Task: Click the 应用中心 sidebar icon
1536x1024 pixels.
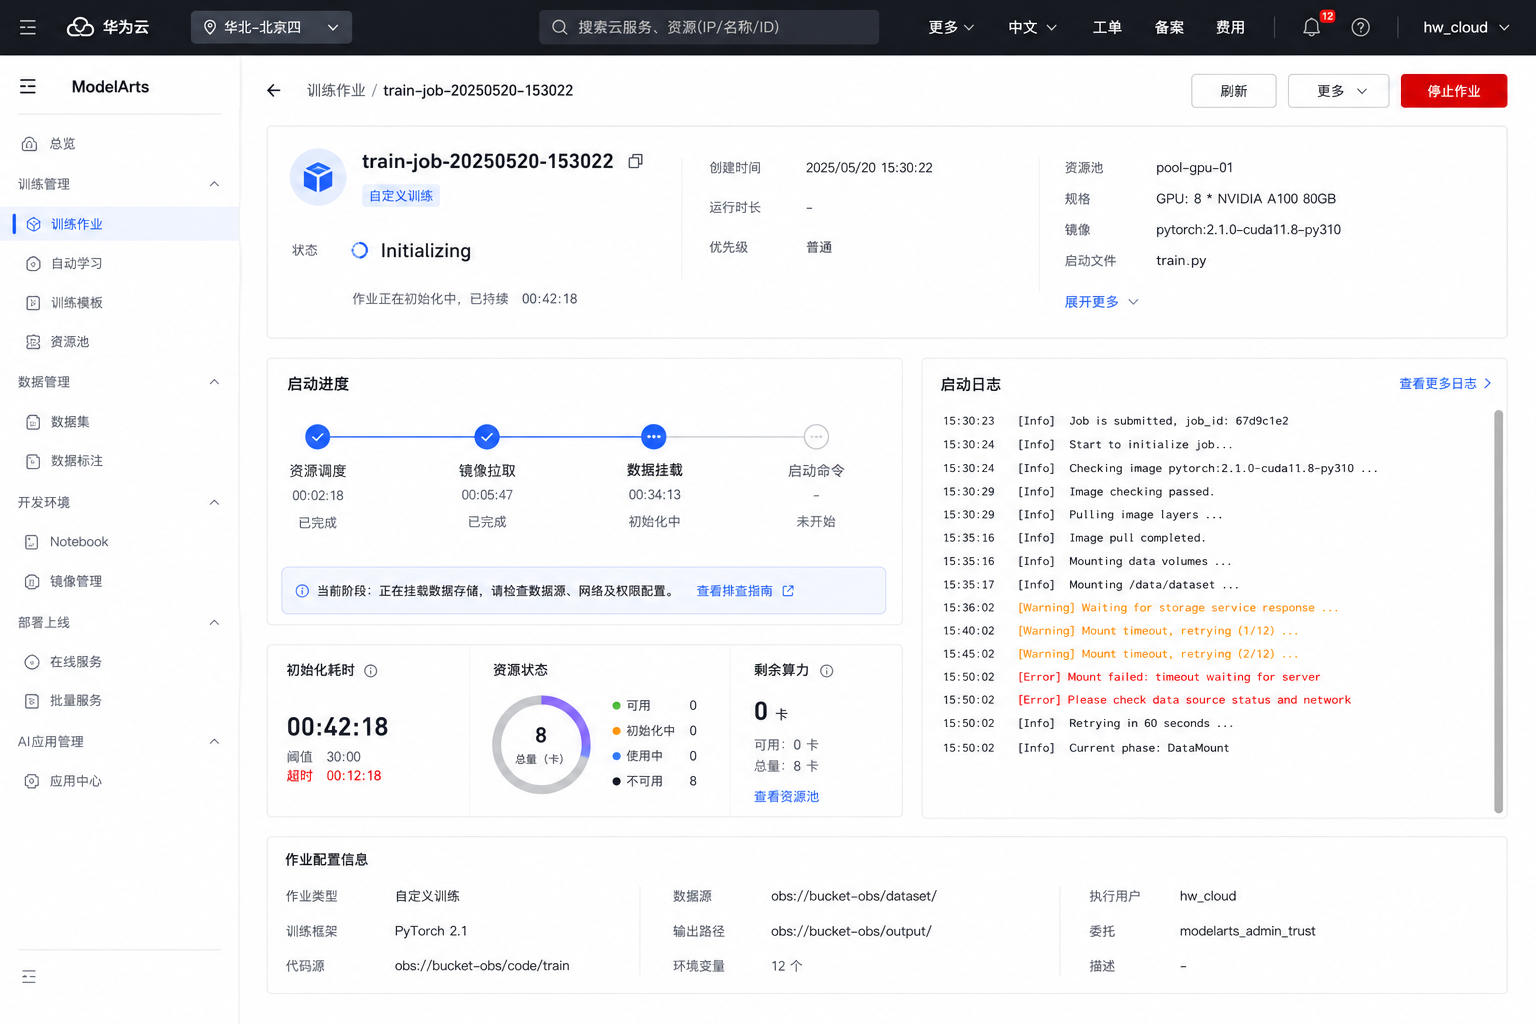Action: [x=32, y=781]
